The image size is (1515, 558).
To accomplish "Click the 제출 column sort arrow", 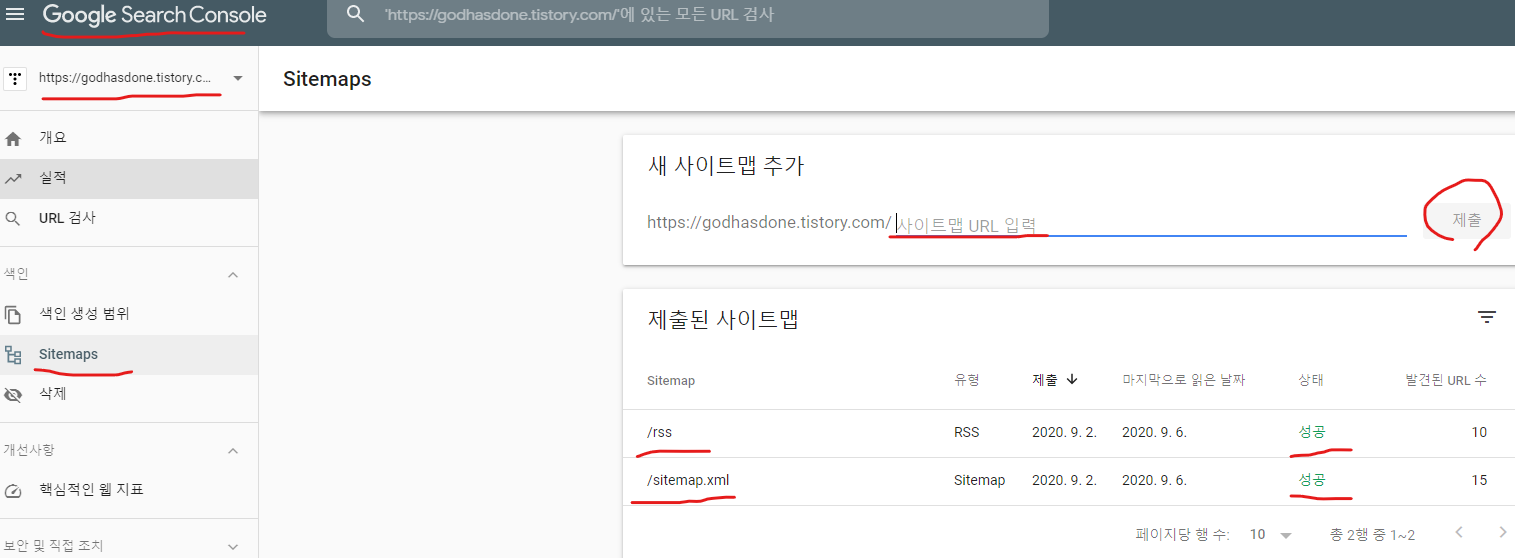I will point(1072,379).
